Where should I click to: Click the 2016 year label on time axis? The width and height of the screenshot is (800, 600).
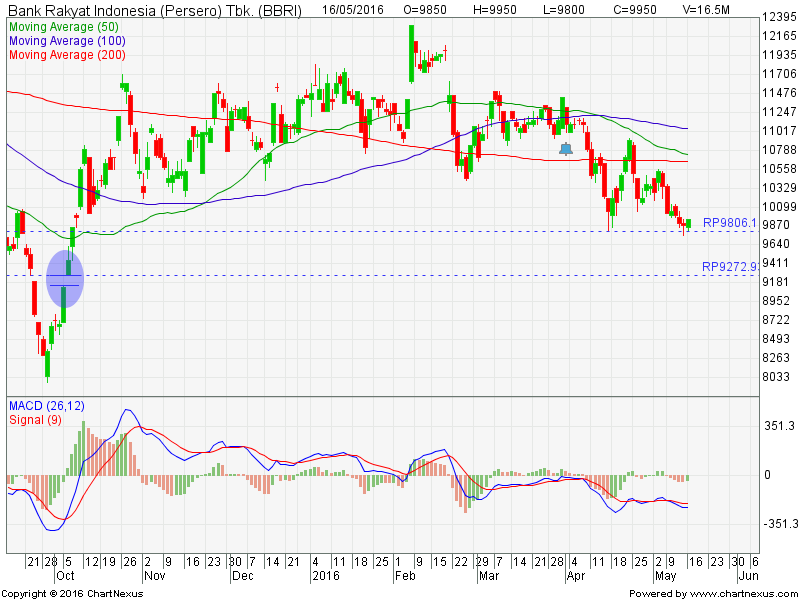(326, 576)
